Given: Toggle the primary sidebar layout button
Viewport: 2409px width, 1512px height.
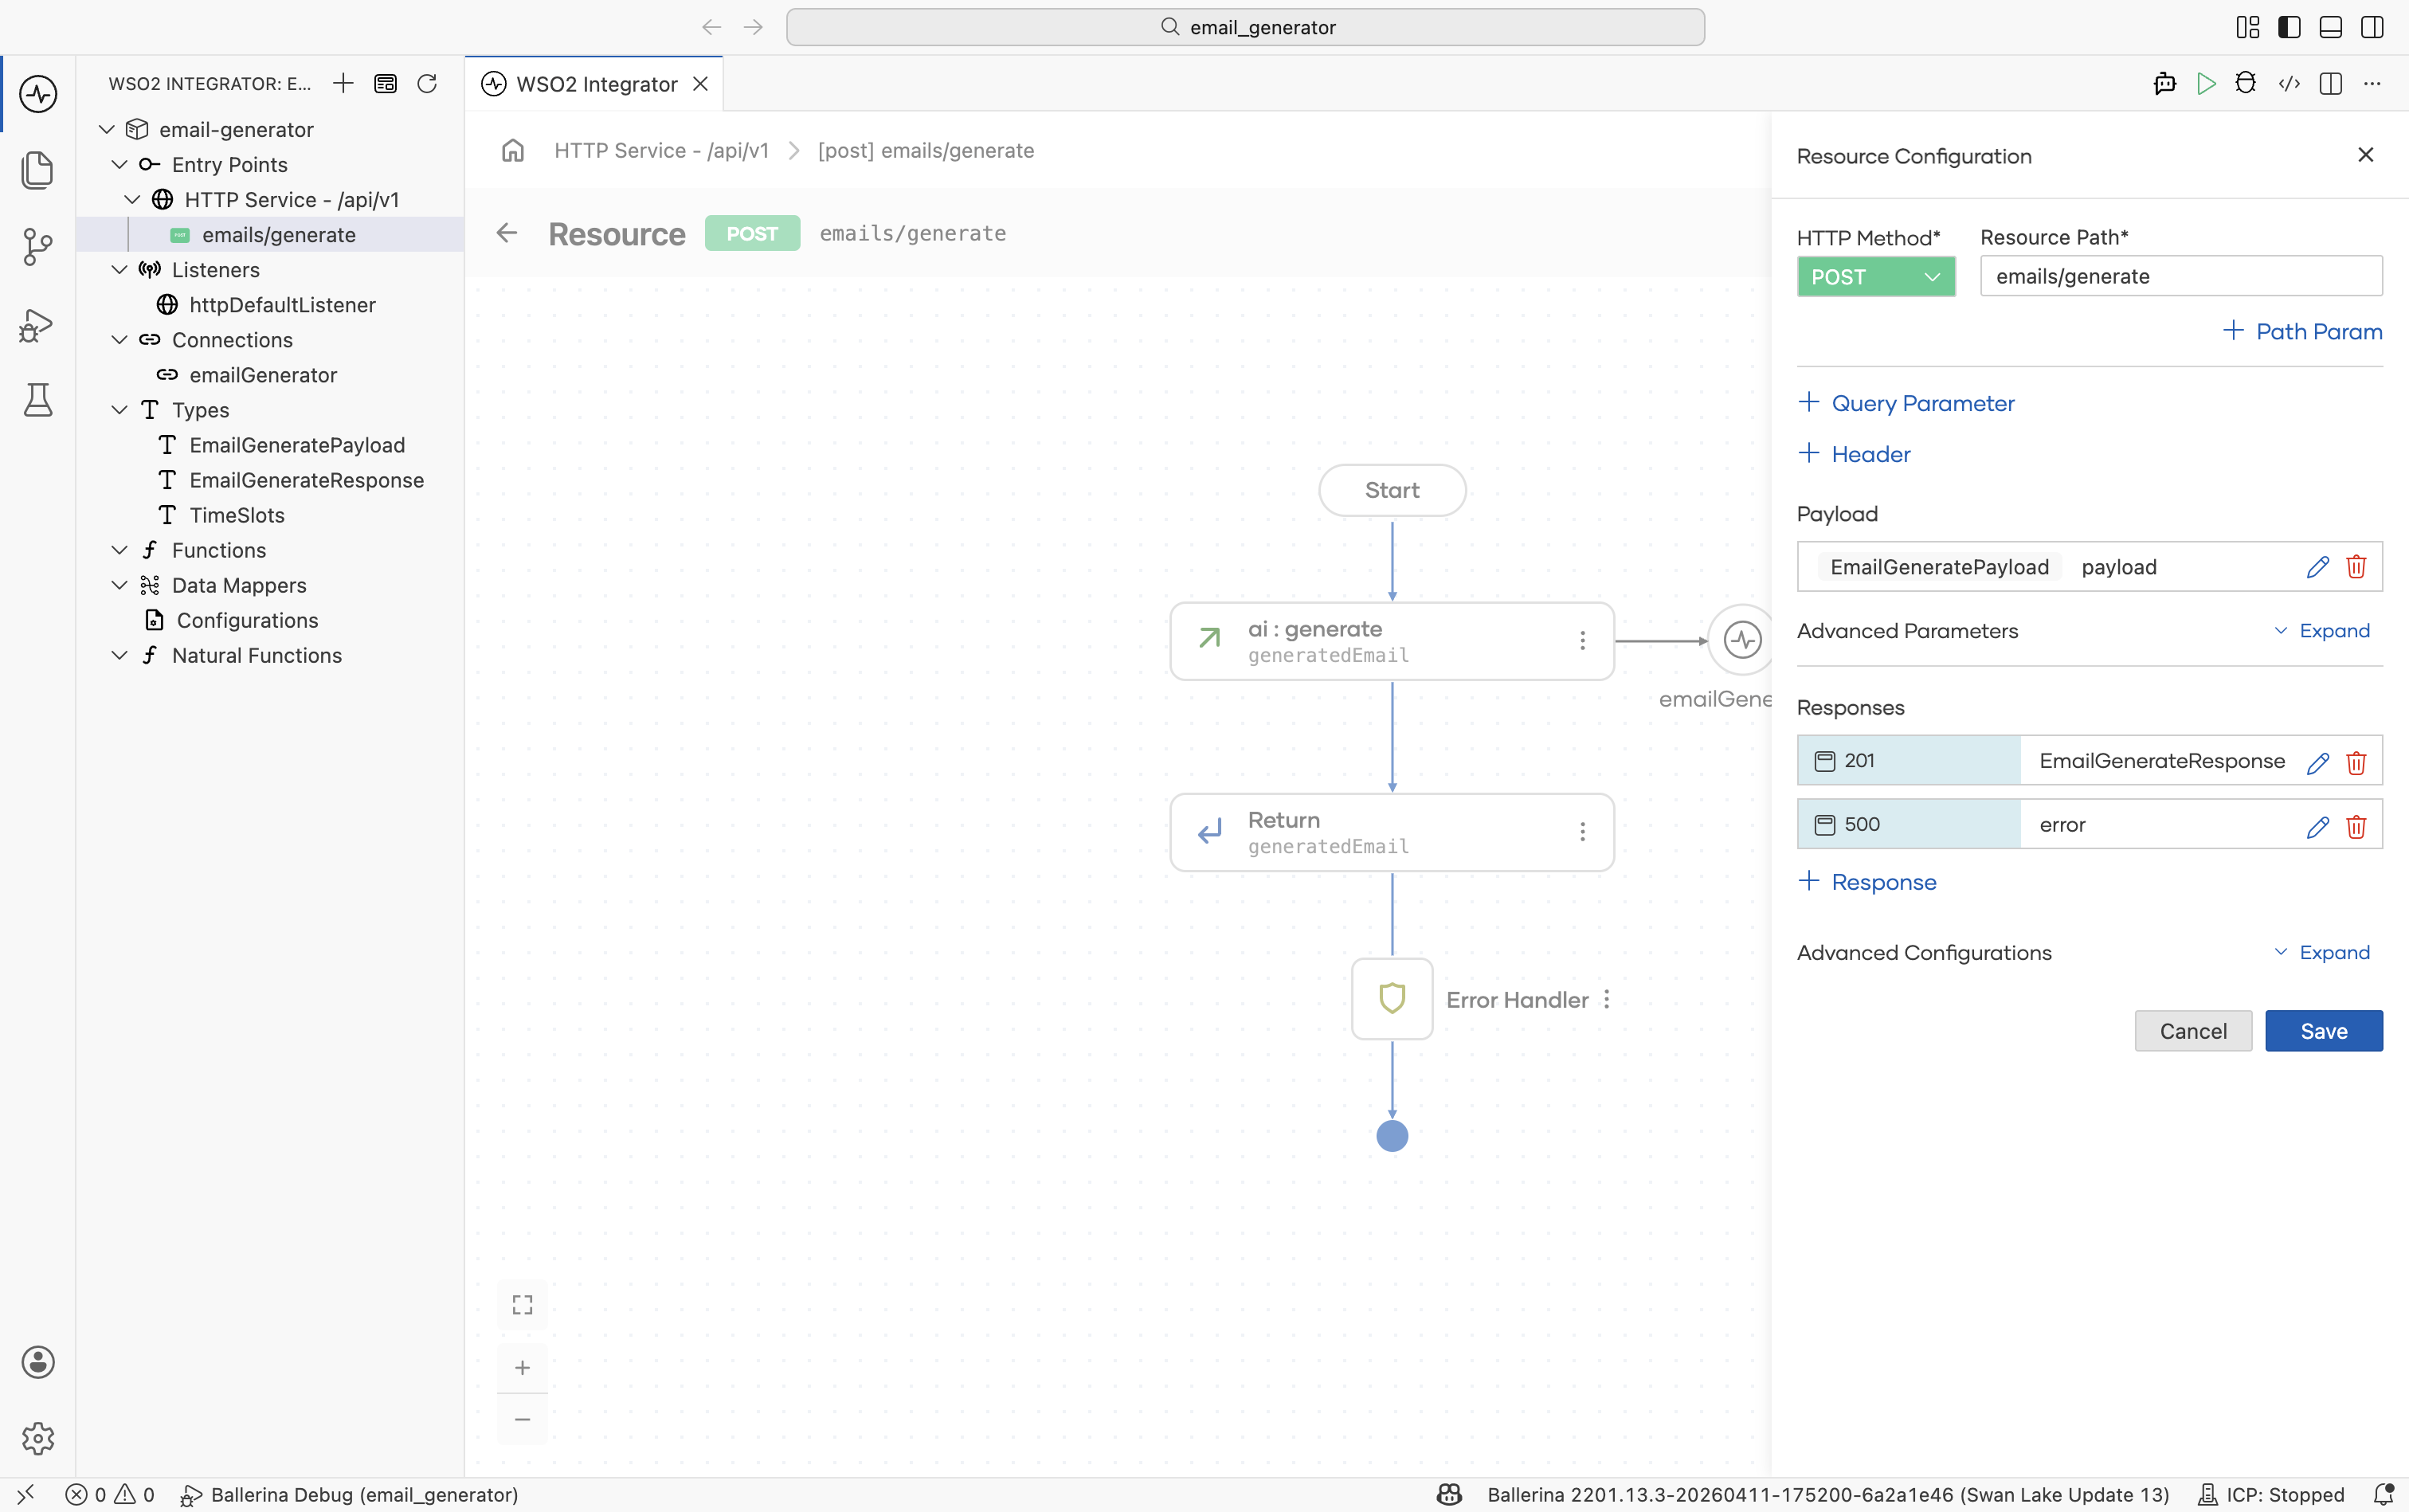Looking at the screenshot, I should click(2289, 27).
